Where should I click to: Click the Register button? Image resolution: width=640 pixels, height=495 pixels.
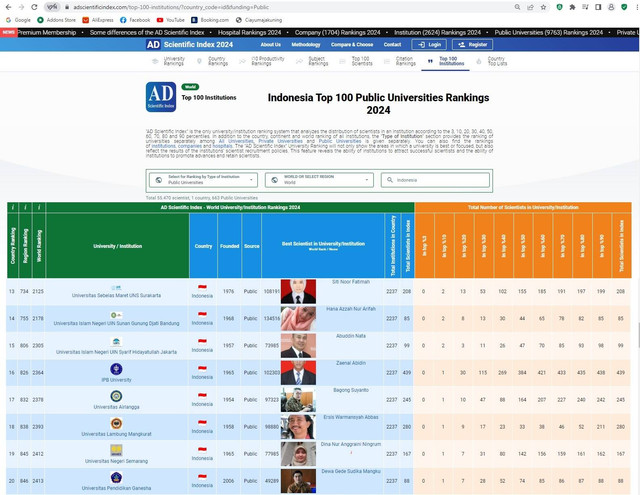click(472, 44)
